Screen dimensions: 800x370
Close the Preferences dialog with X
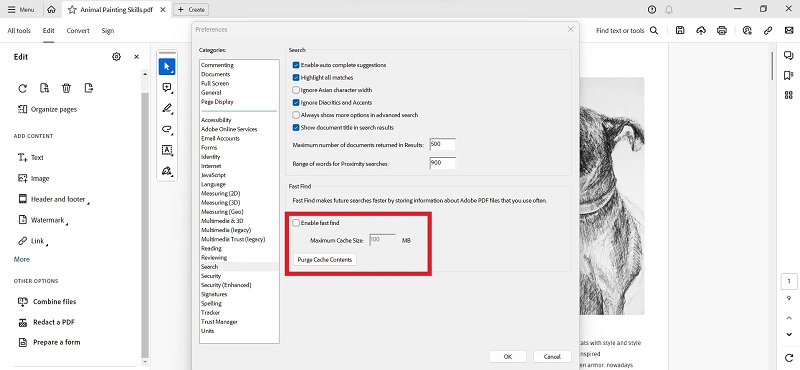point(570,30)
